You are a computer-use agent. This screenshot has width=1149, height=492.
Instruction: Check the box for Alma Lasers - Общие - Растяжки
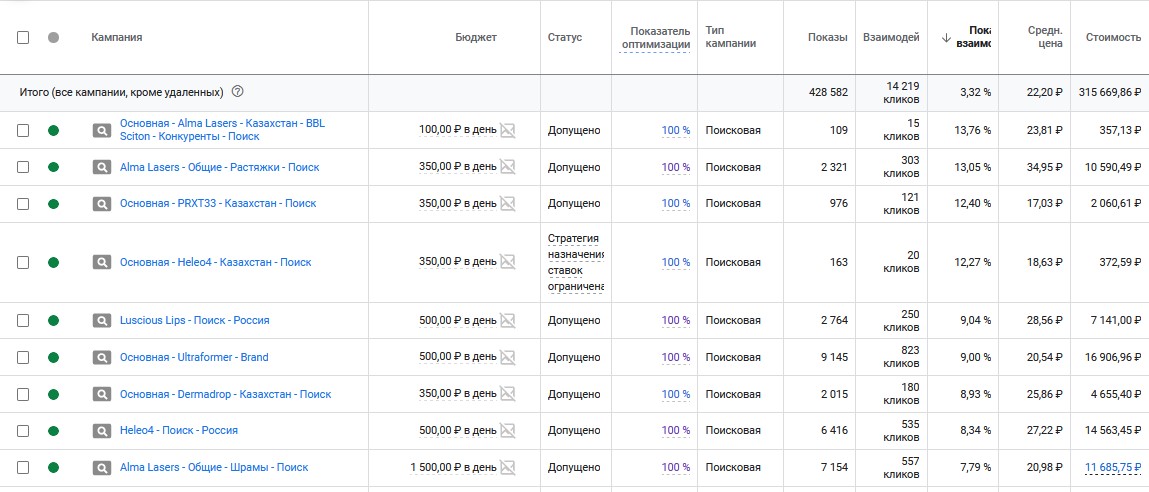[x=23, y=167]
